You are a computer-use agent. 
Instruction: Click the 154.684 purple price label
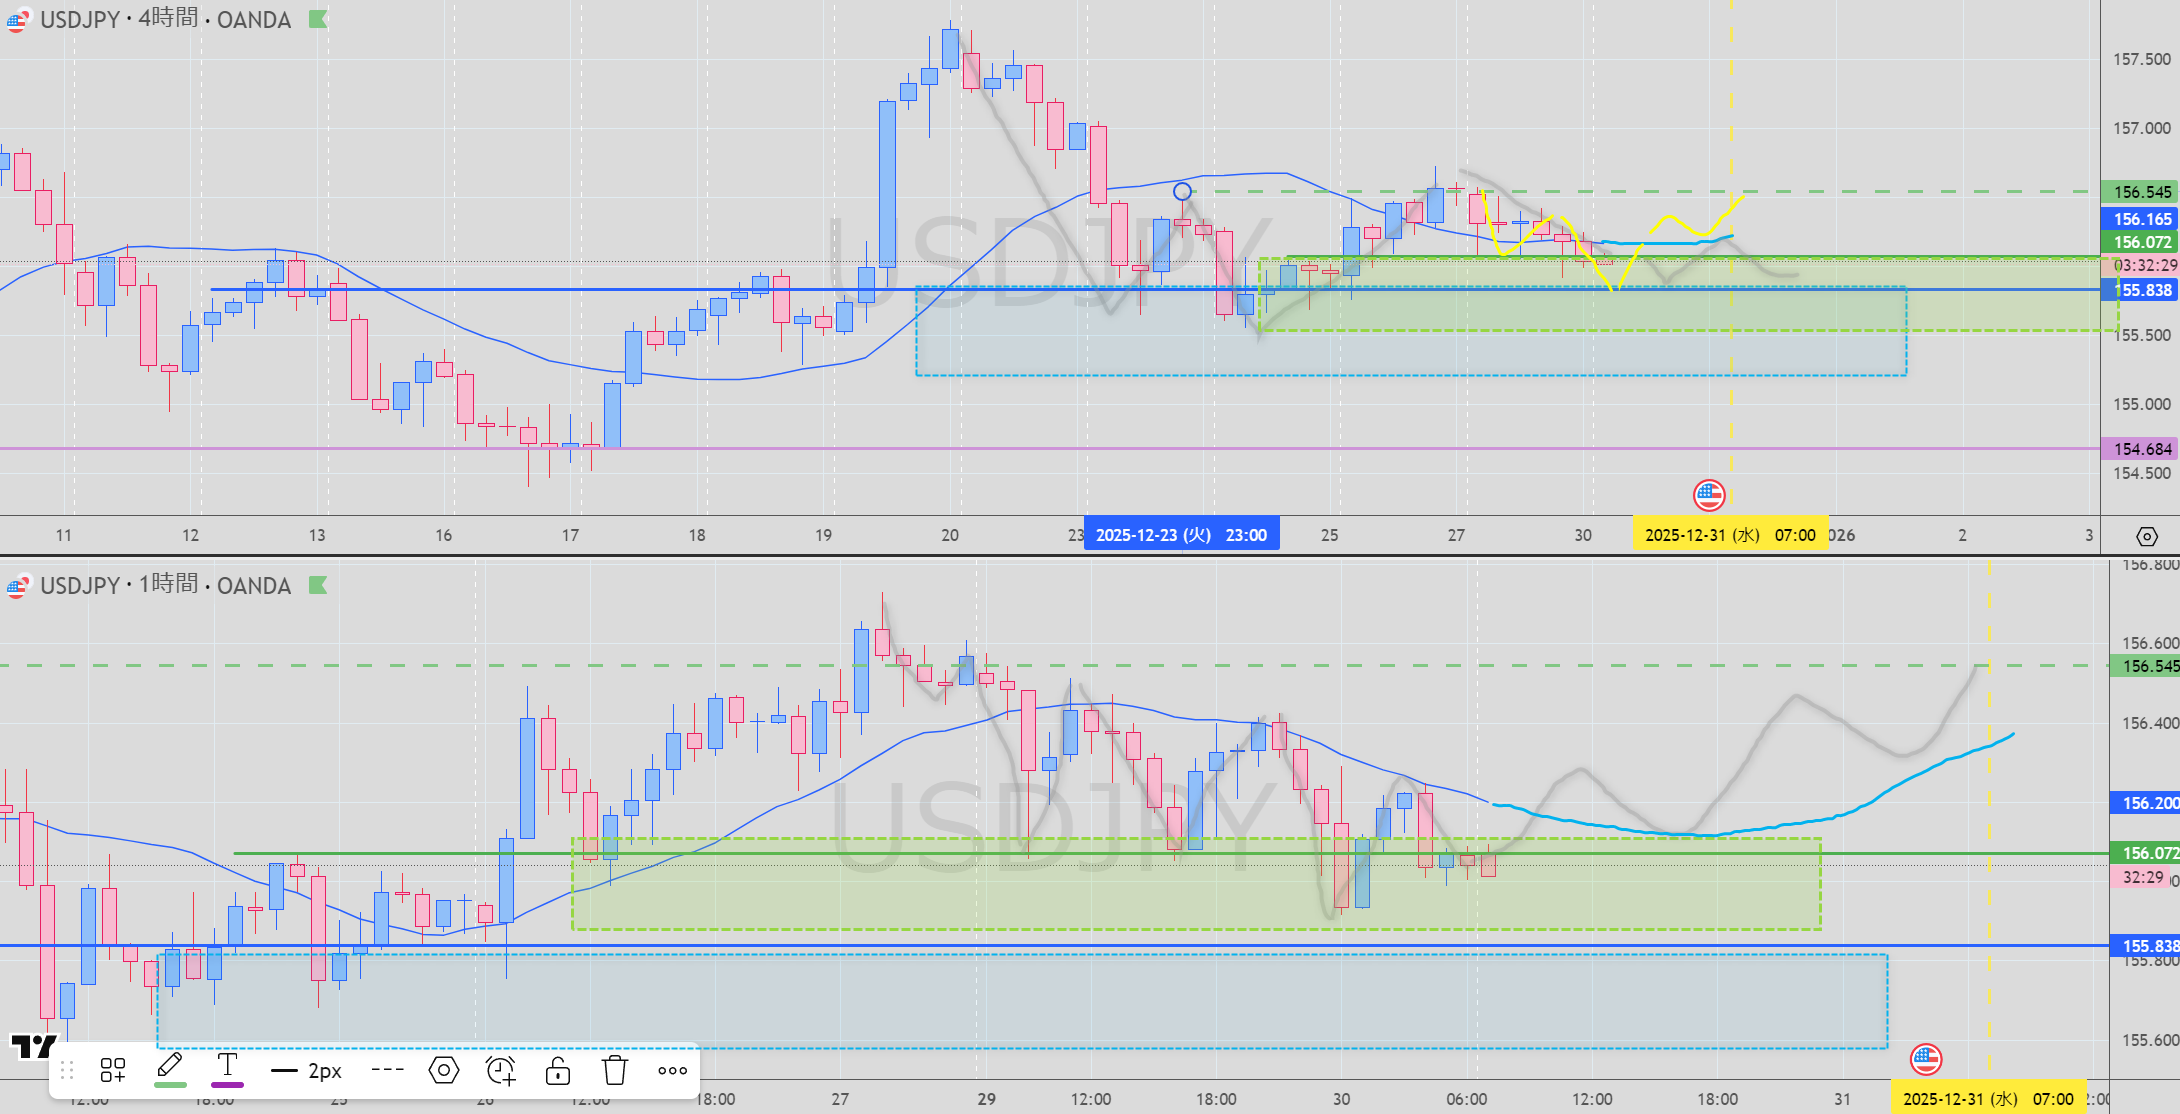click(2141, 449)
